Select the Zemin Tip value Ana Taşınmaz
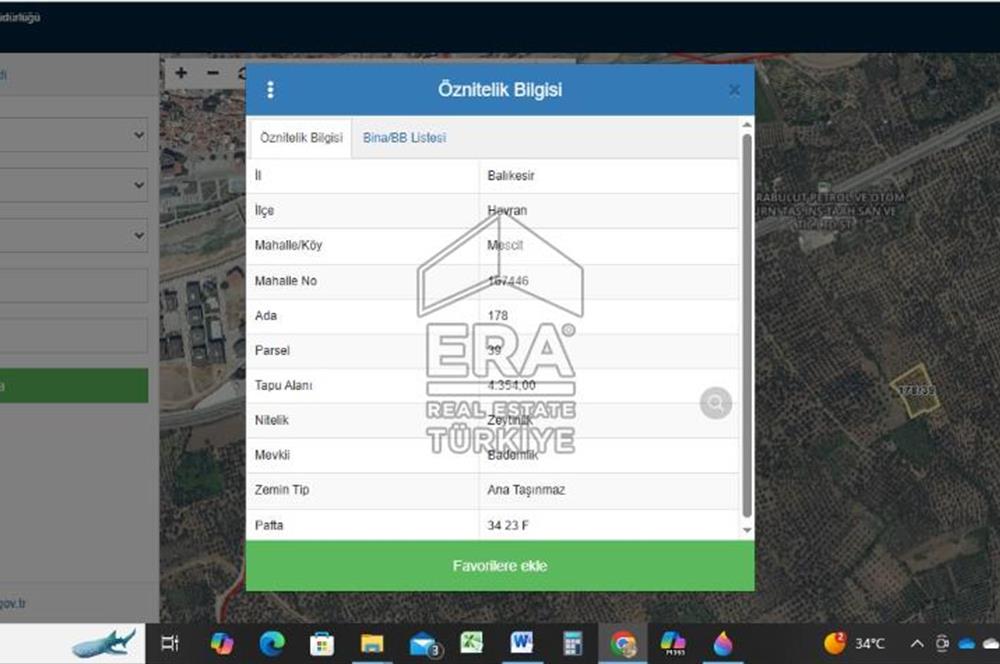This screenshot has width=1000, height=664. click(x=526, y=490)
